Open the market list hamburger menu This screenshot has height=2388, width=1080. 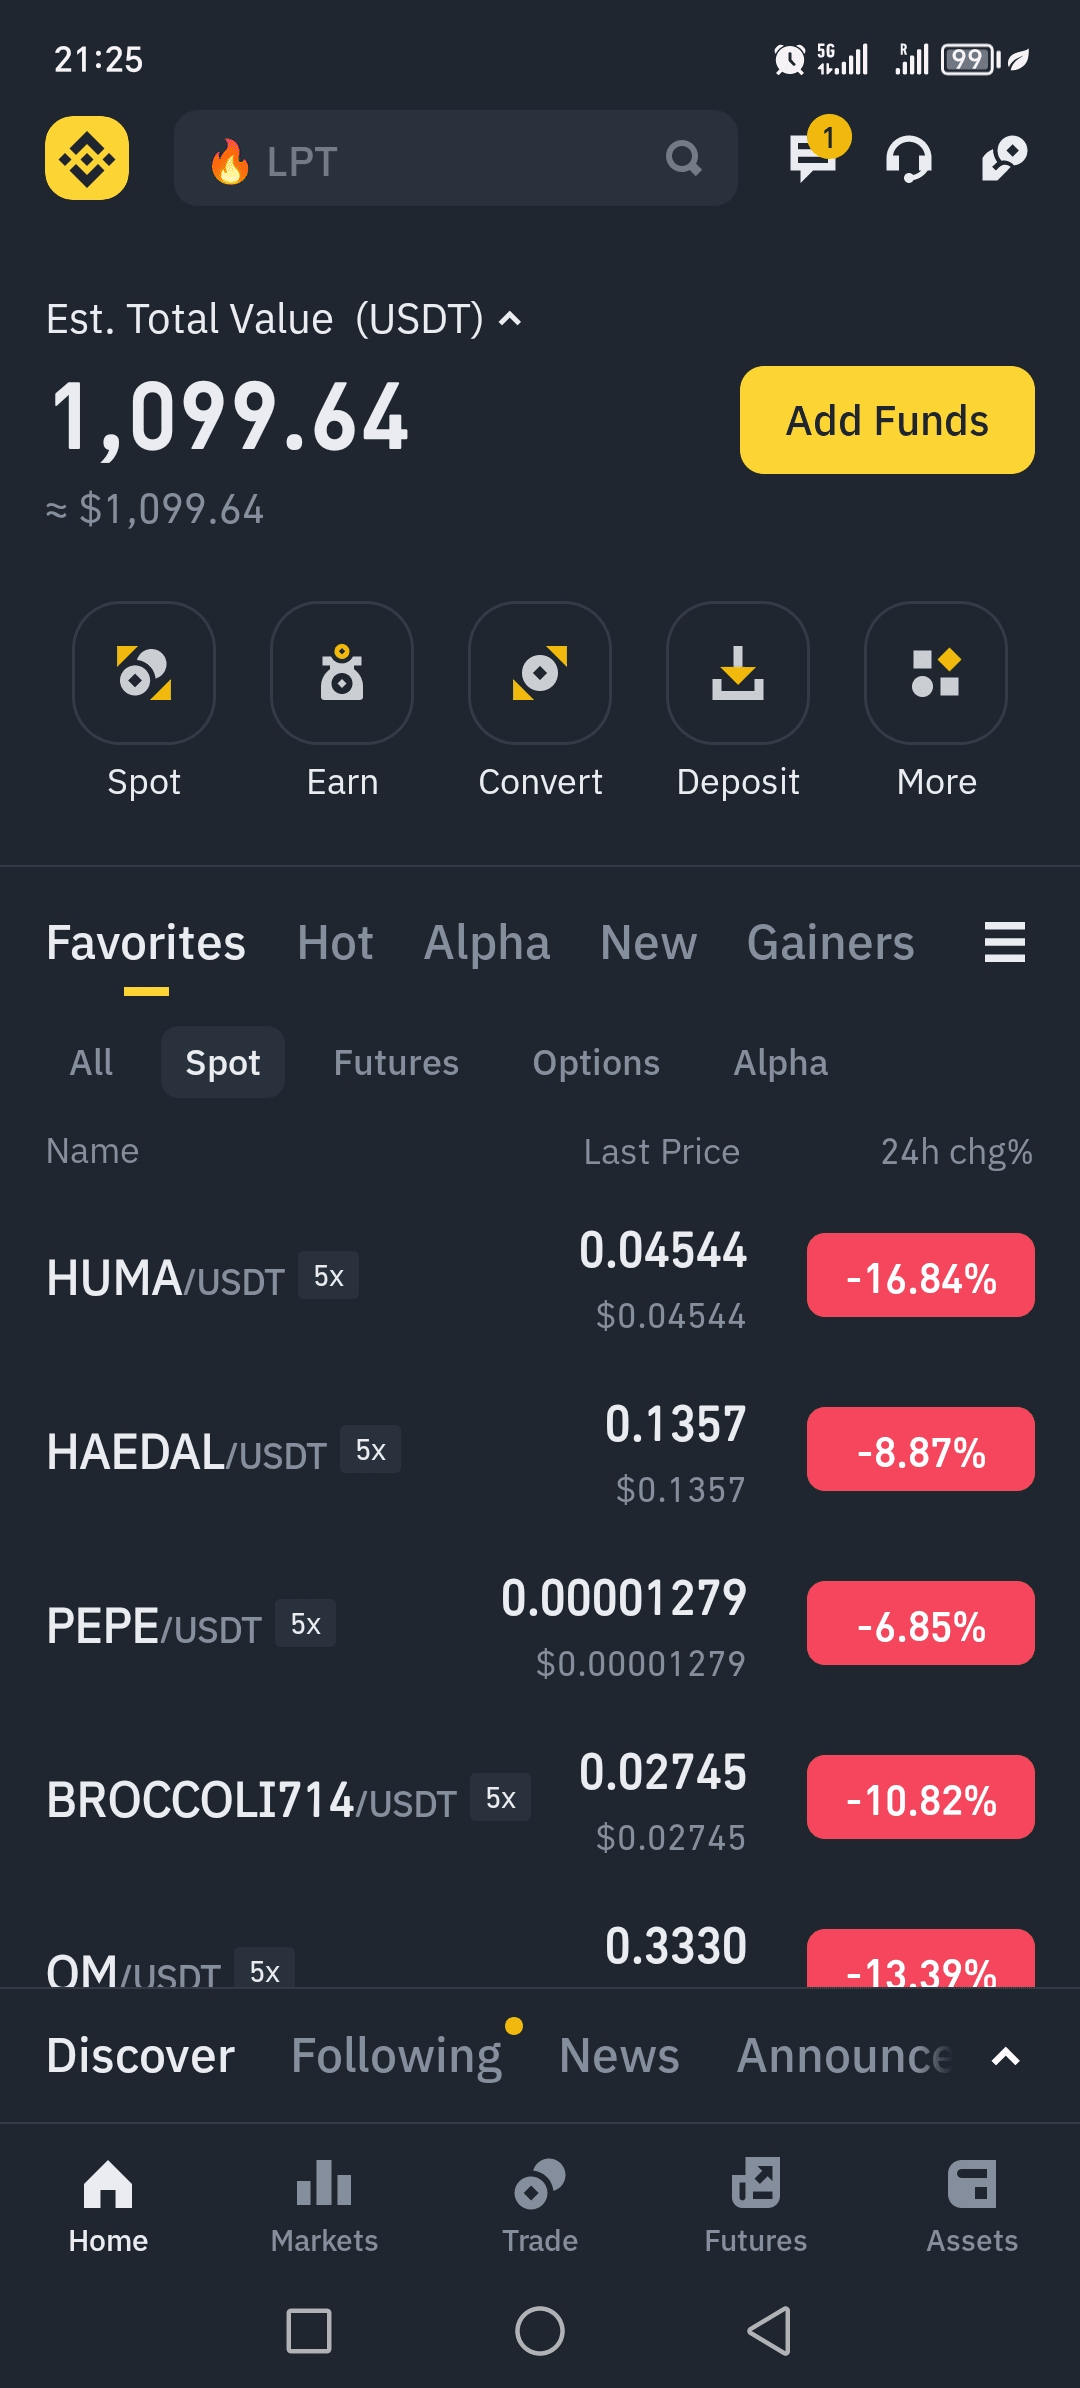pyautogui.click(x=1005, y=942)
